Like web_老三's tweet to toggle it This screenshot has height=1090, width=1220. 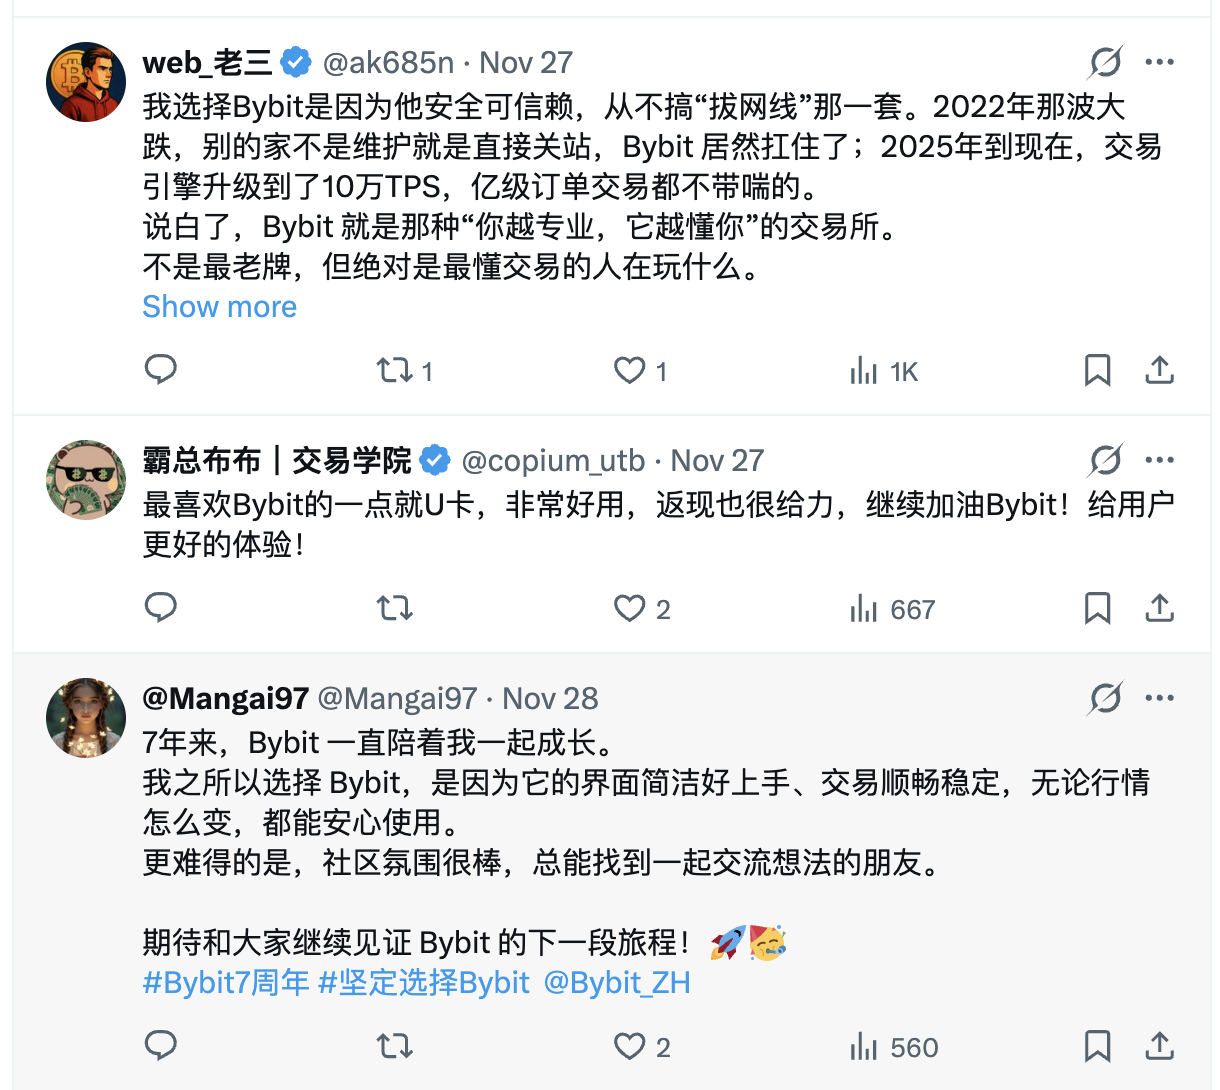(628, 370)
